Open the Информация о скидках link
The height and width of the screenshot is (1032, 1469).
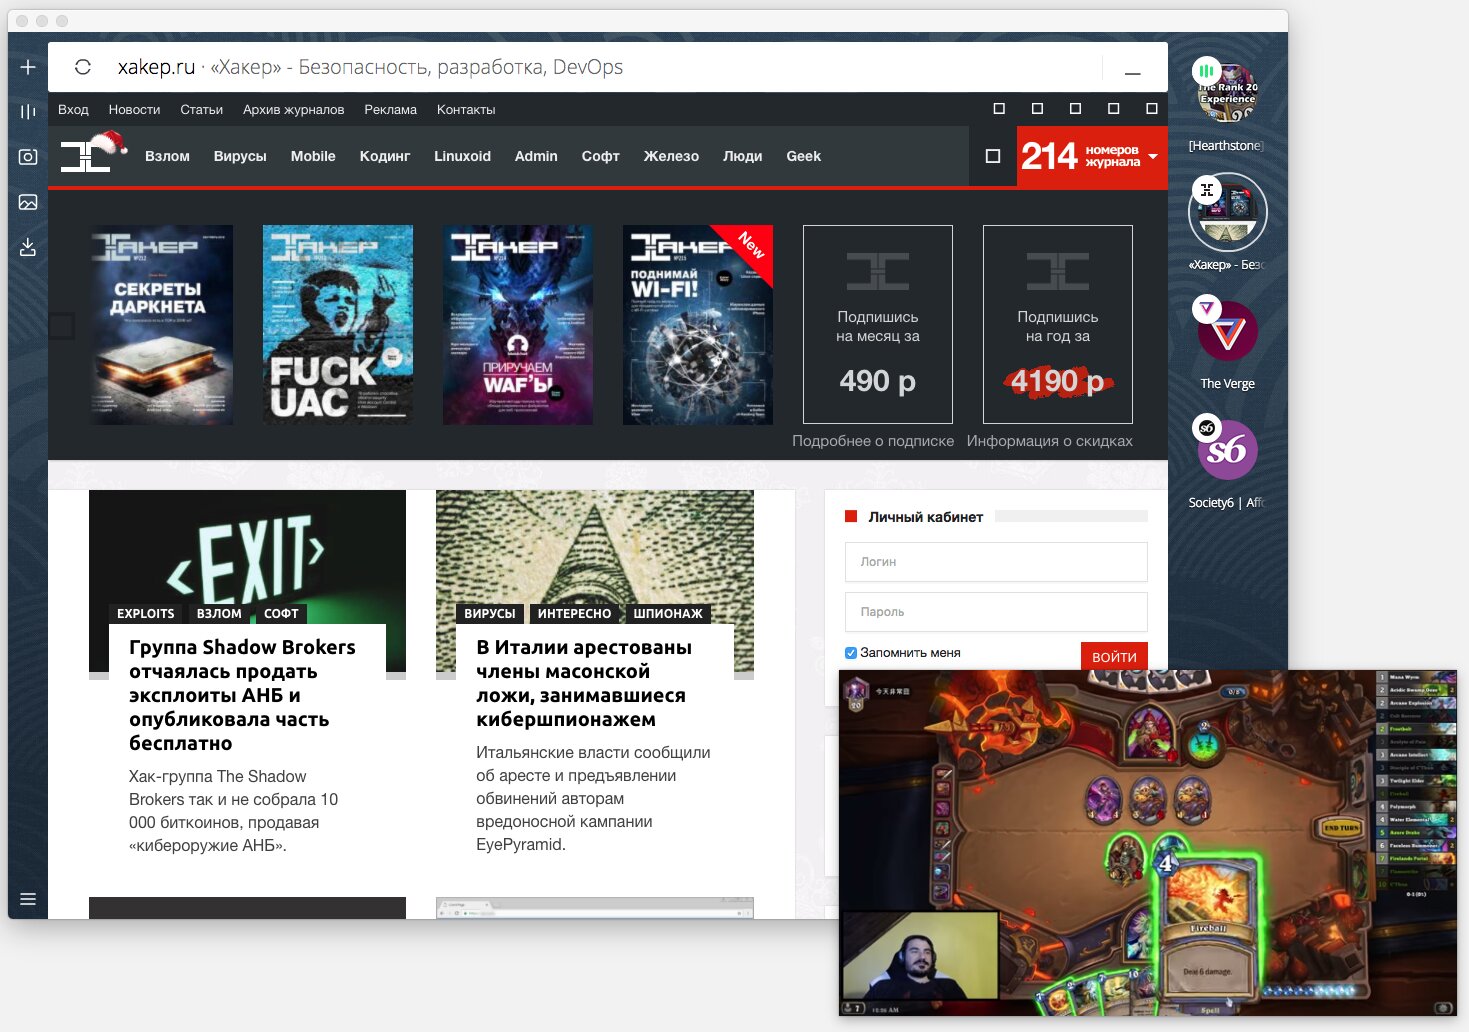[1050, 441]
